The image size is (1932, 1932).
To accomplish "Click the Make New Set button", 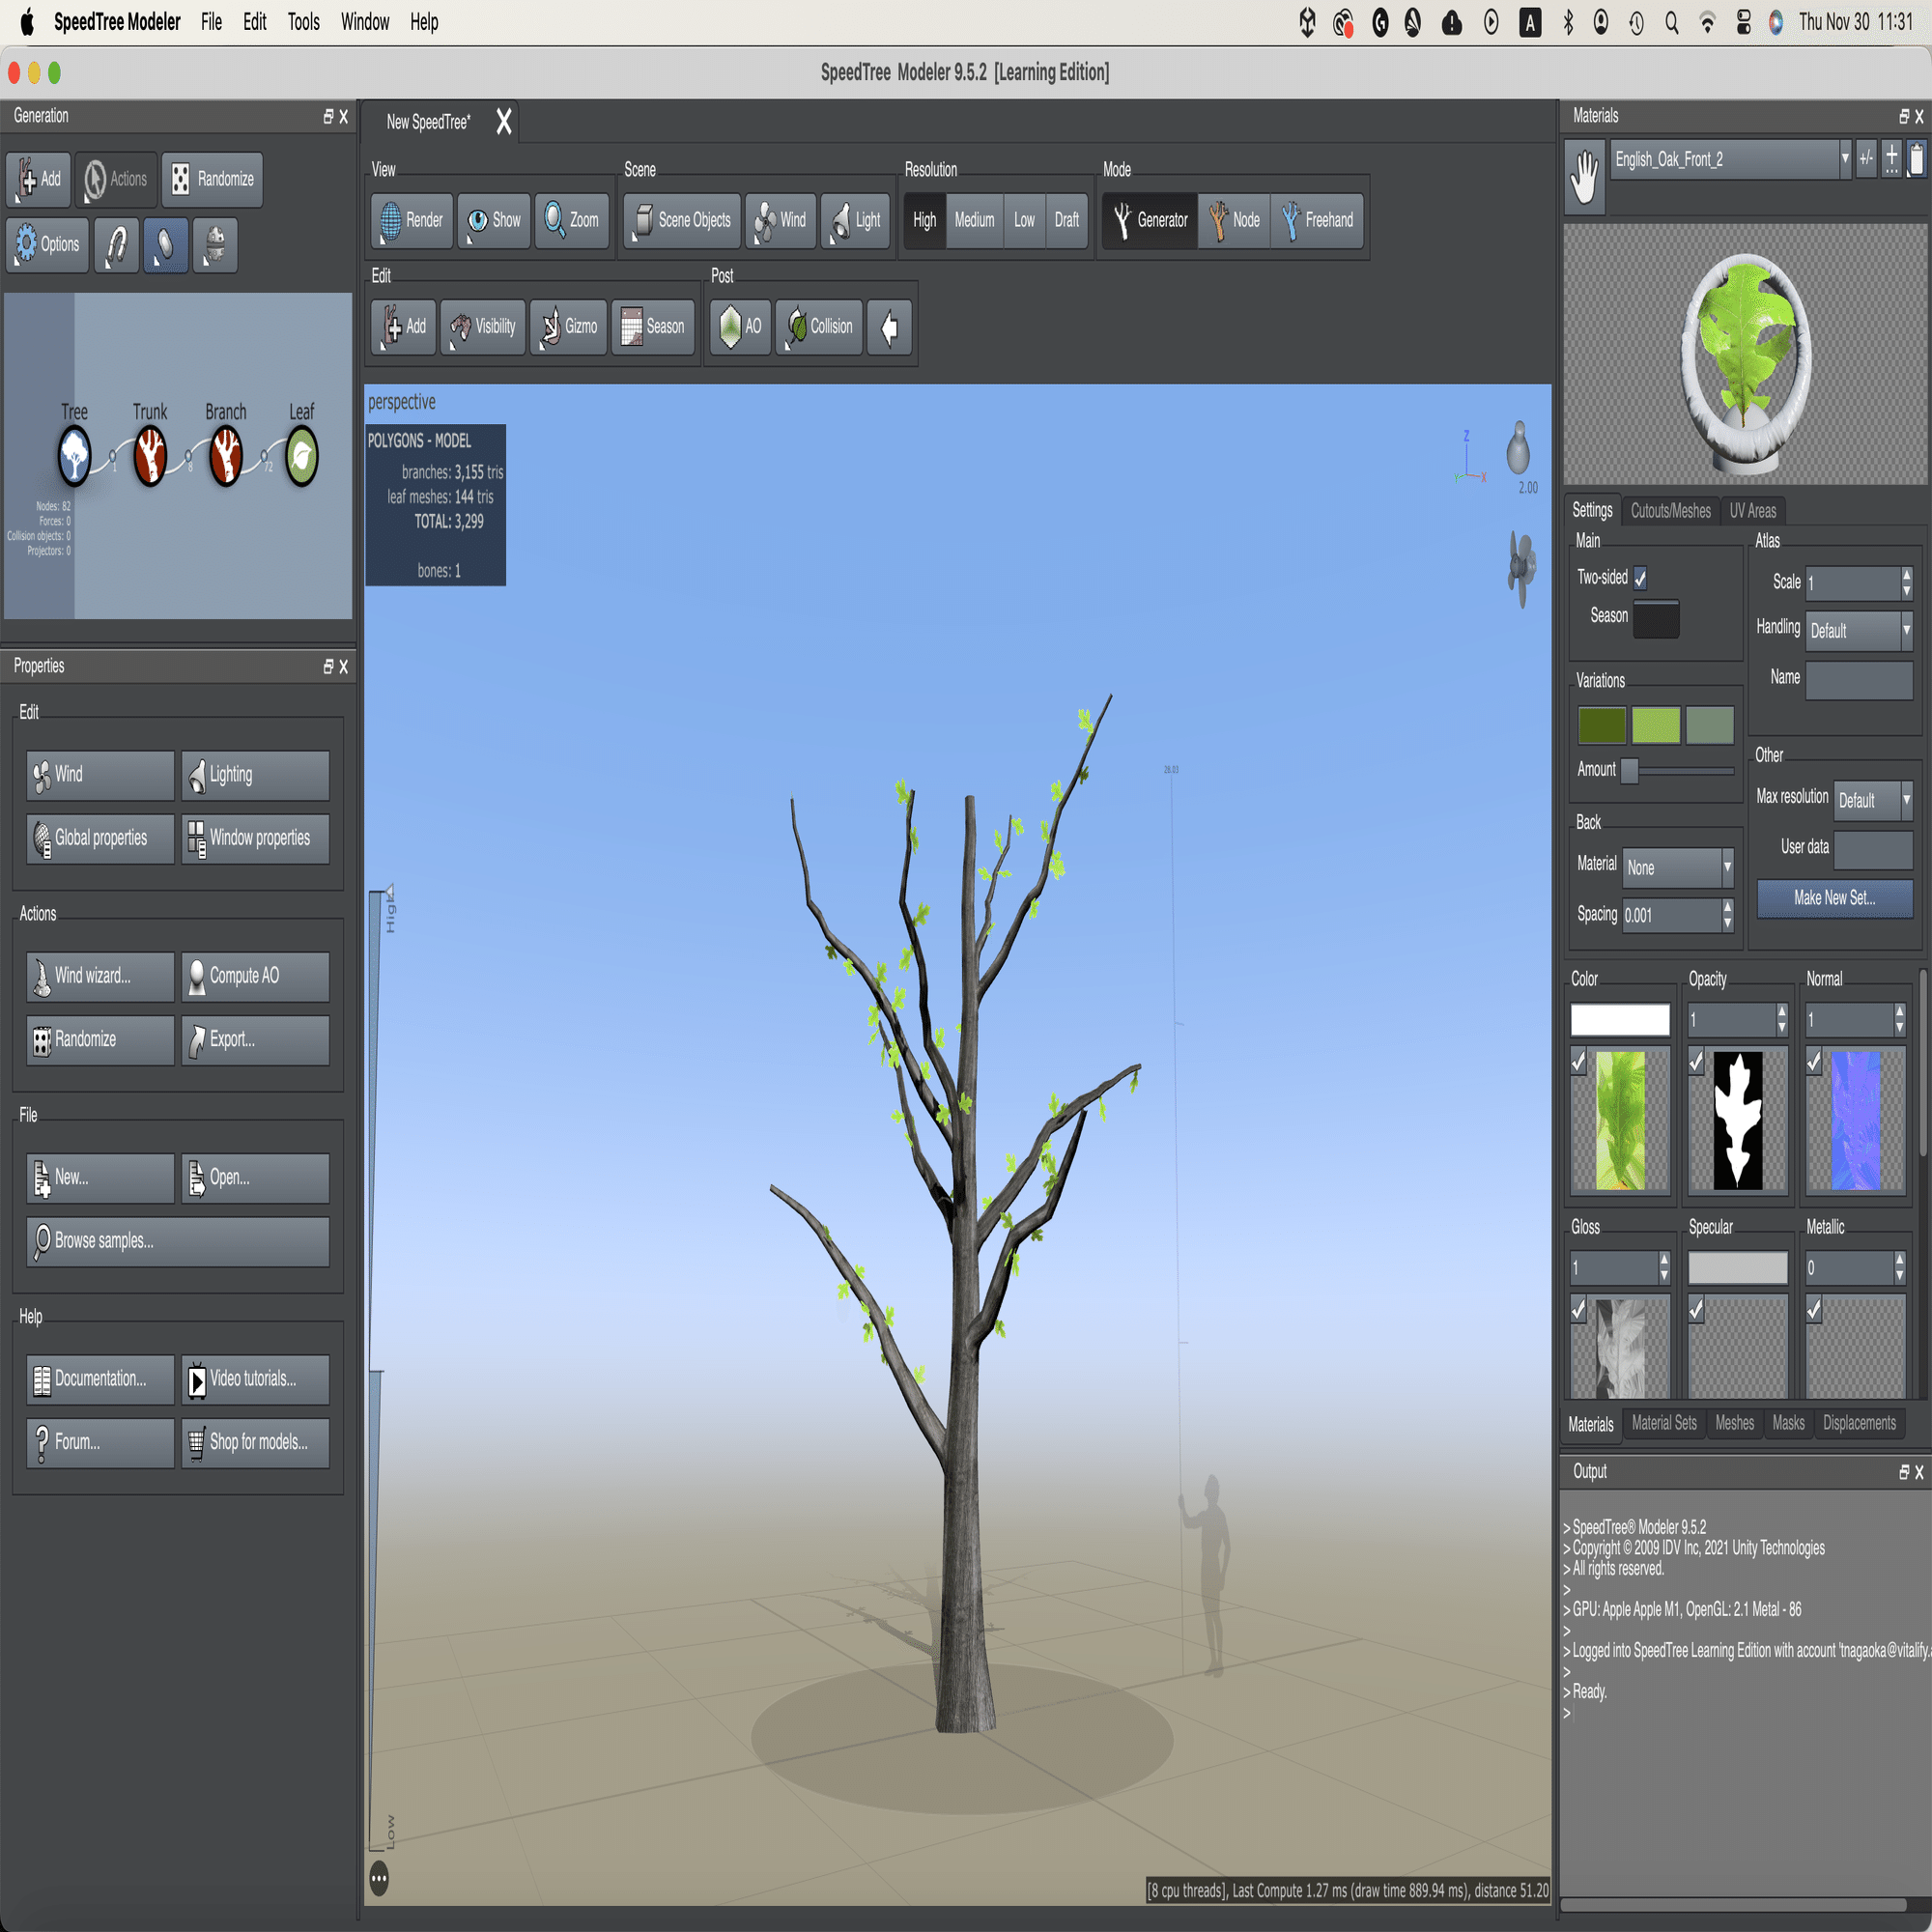I will coord(1834,898).
